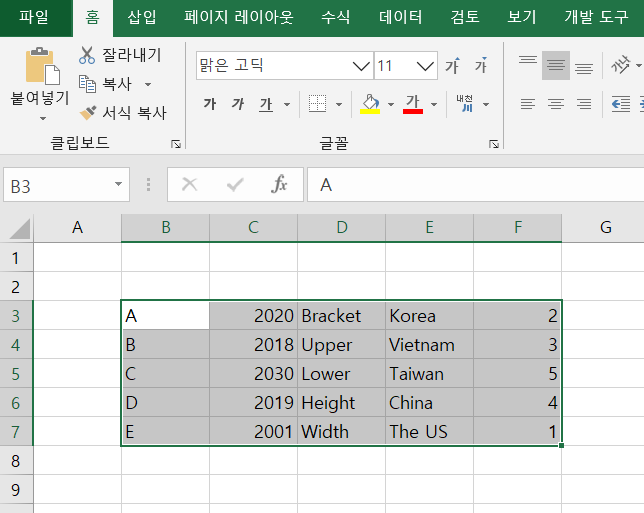Screen dimensions: 644x513
Task: Switch to the 보기 (View) tab
Action: 522,17
